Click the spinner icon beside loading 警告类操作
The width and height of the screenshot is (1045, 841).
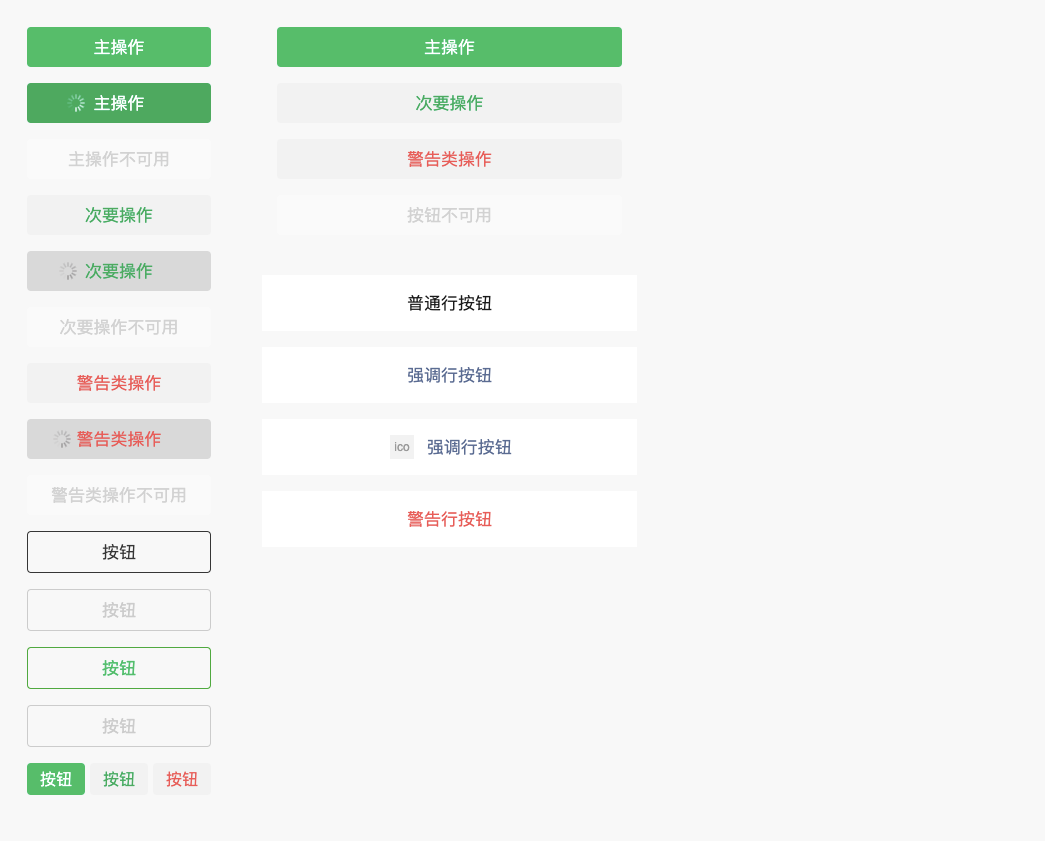(62, 439)
